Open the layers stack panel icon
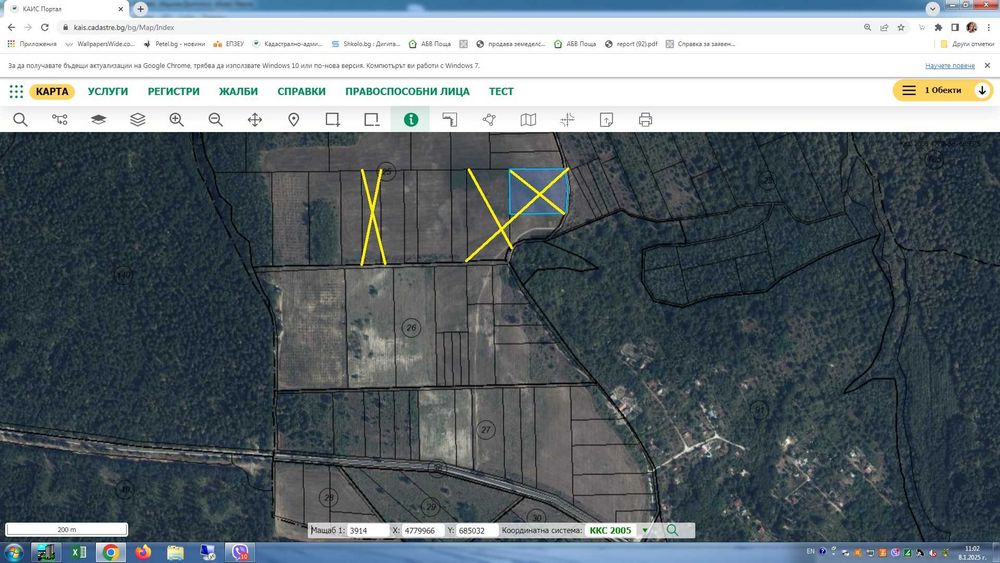1000x563 pixels. [138, 120]
